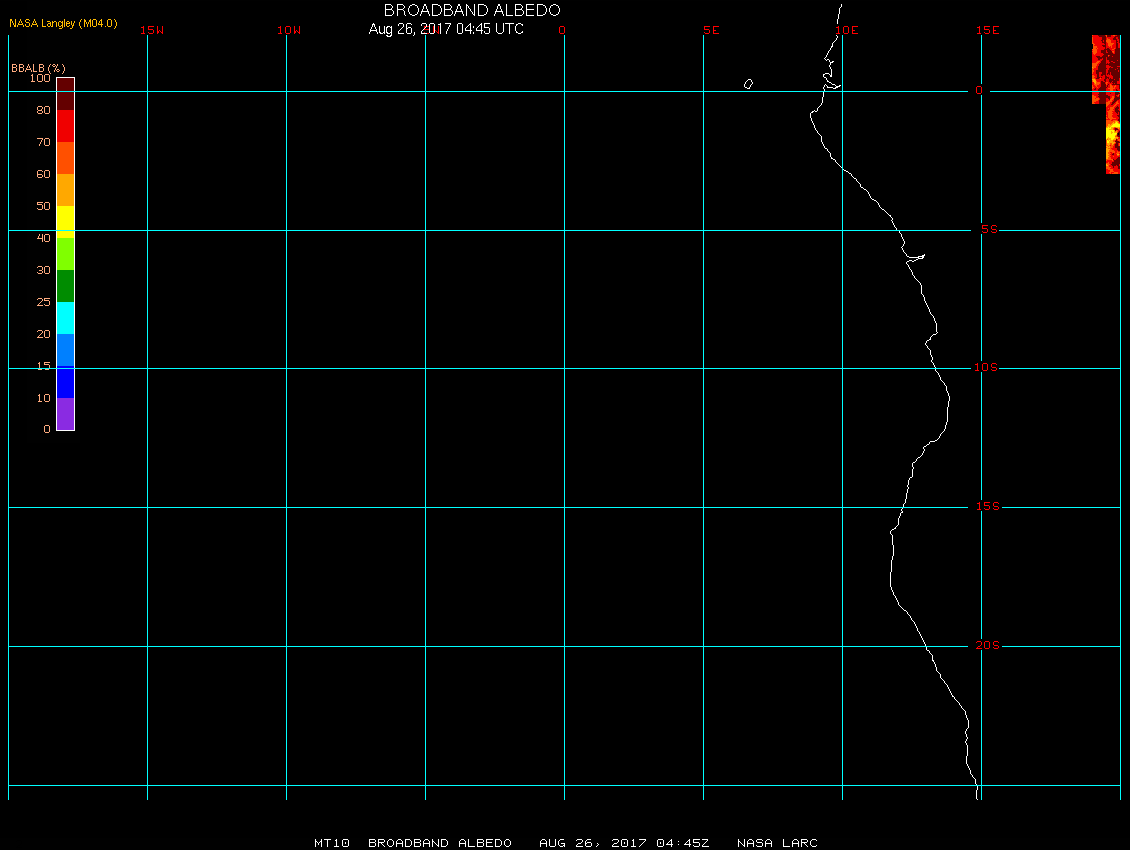
Task: Click the legend value '25'
Action: 44,302
